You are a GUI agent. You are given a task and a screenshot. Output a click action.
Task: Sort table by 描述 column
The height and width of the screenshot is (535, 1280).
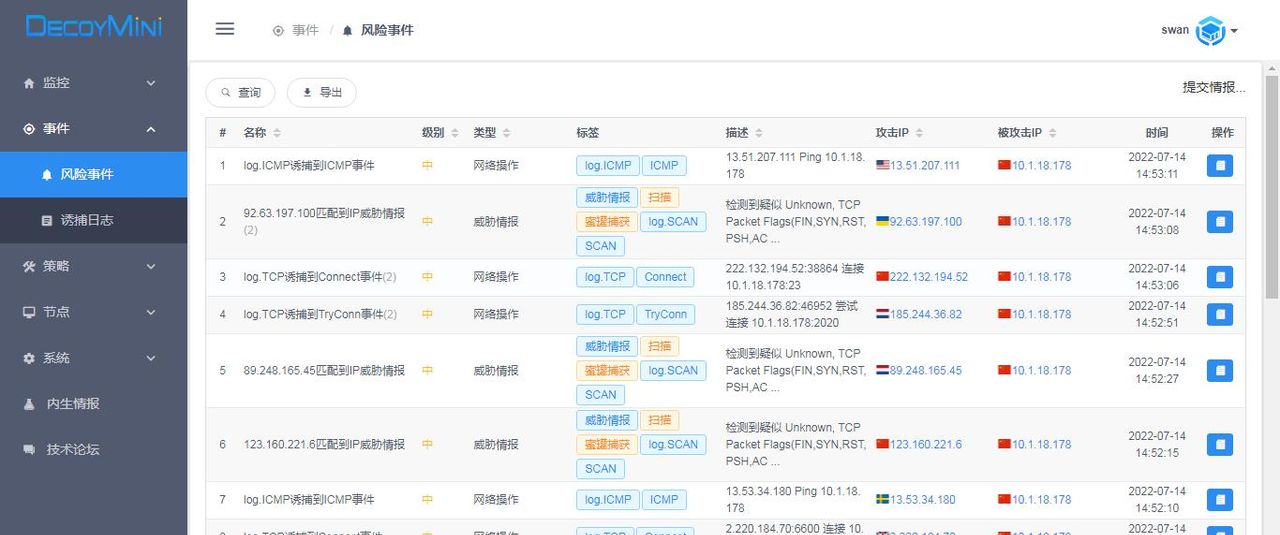[759, 133]
